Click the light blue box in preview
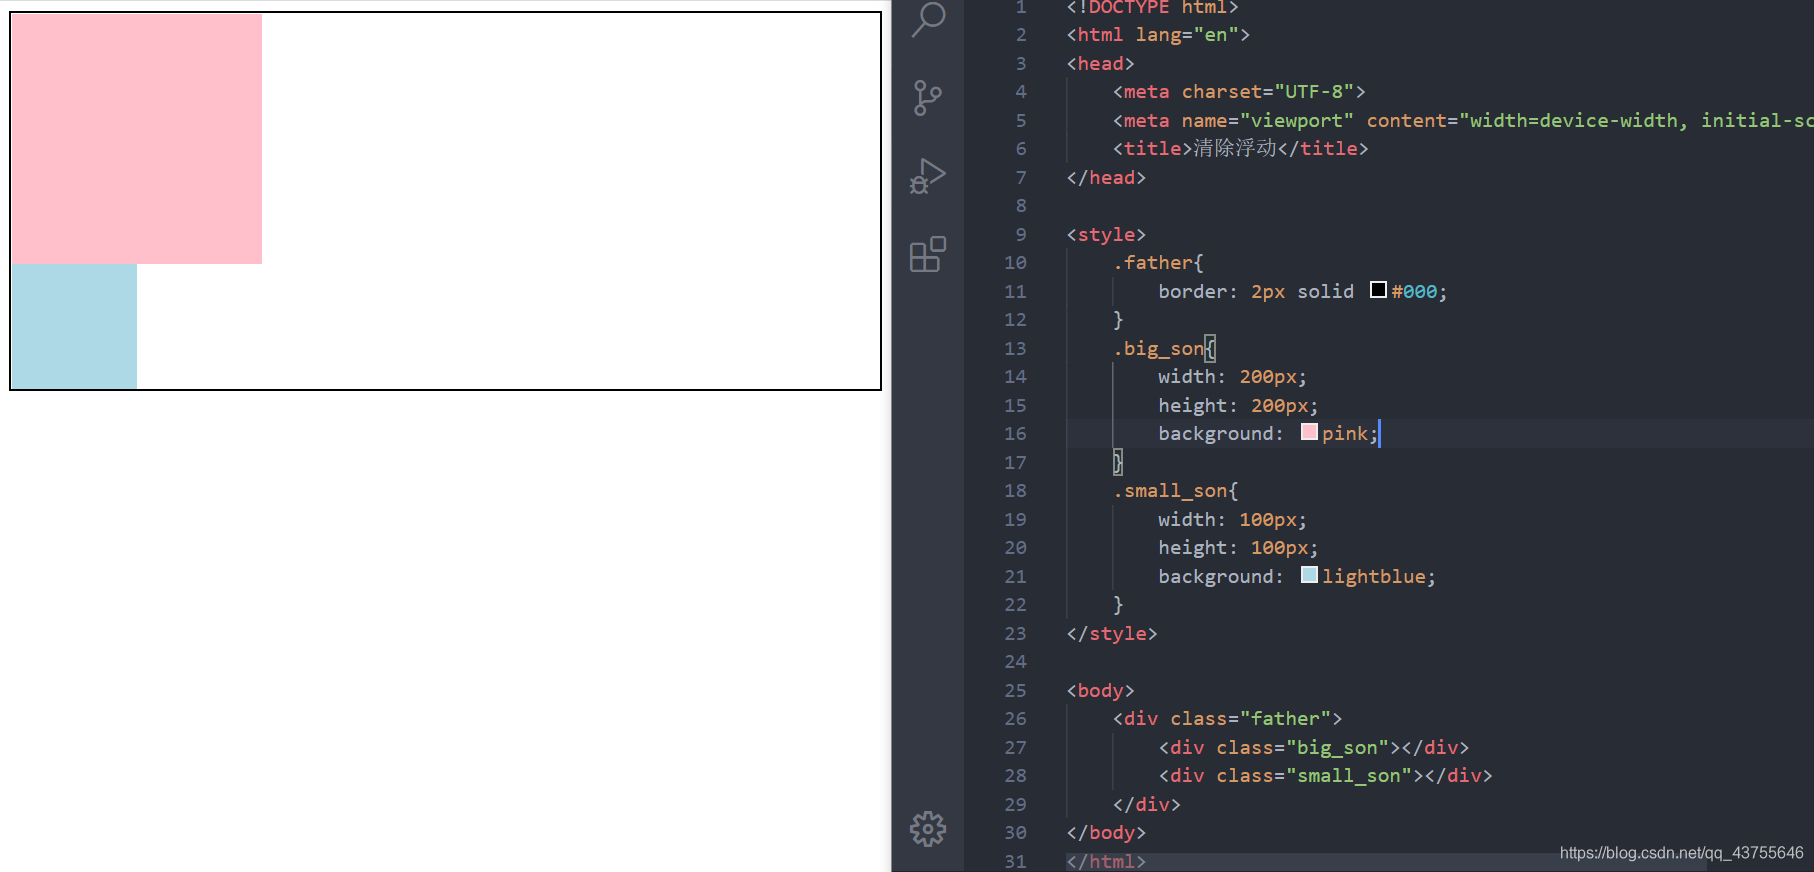This screenshot has width=1814, height=872. tap(74, 326)
